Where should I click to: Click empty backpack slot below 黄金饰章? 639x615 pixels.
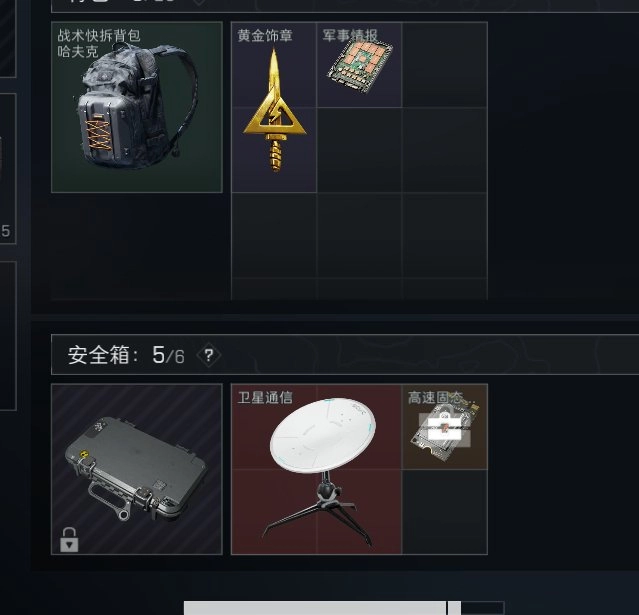click(274, 235)
